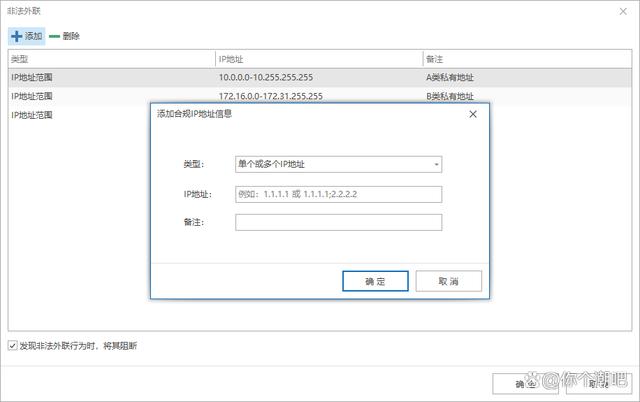
Task: Click the 备注 column header
Action: pyautogui.click(x=527, y=59)
